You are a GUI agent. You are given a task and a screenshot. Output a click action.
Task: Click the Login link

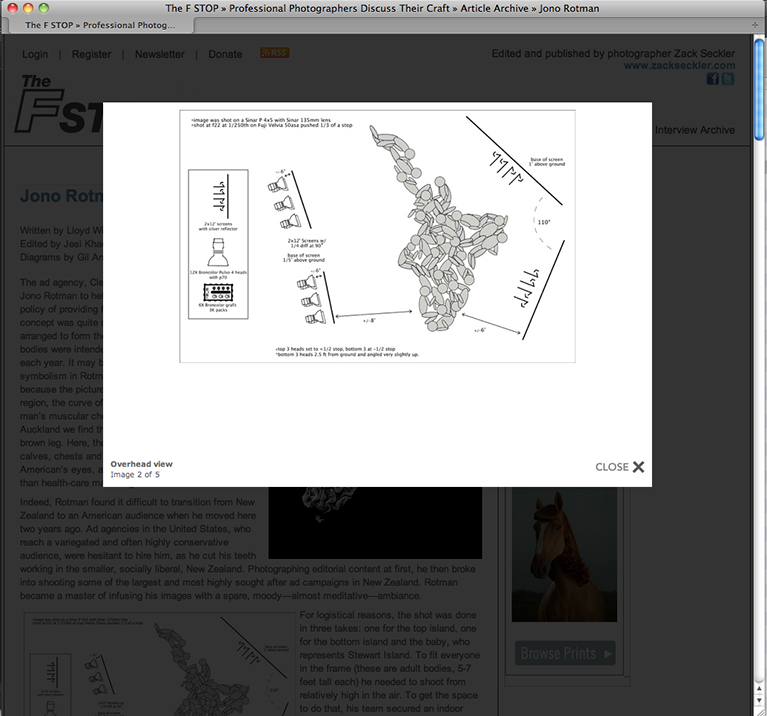tap(35, 54)
